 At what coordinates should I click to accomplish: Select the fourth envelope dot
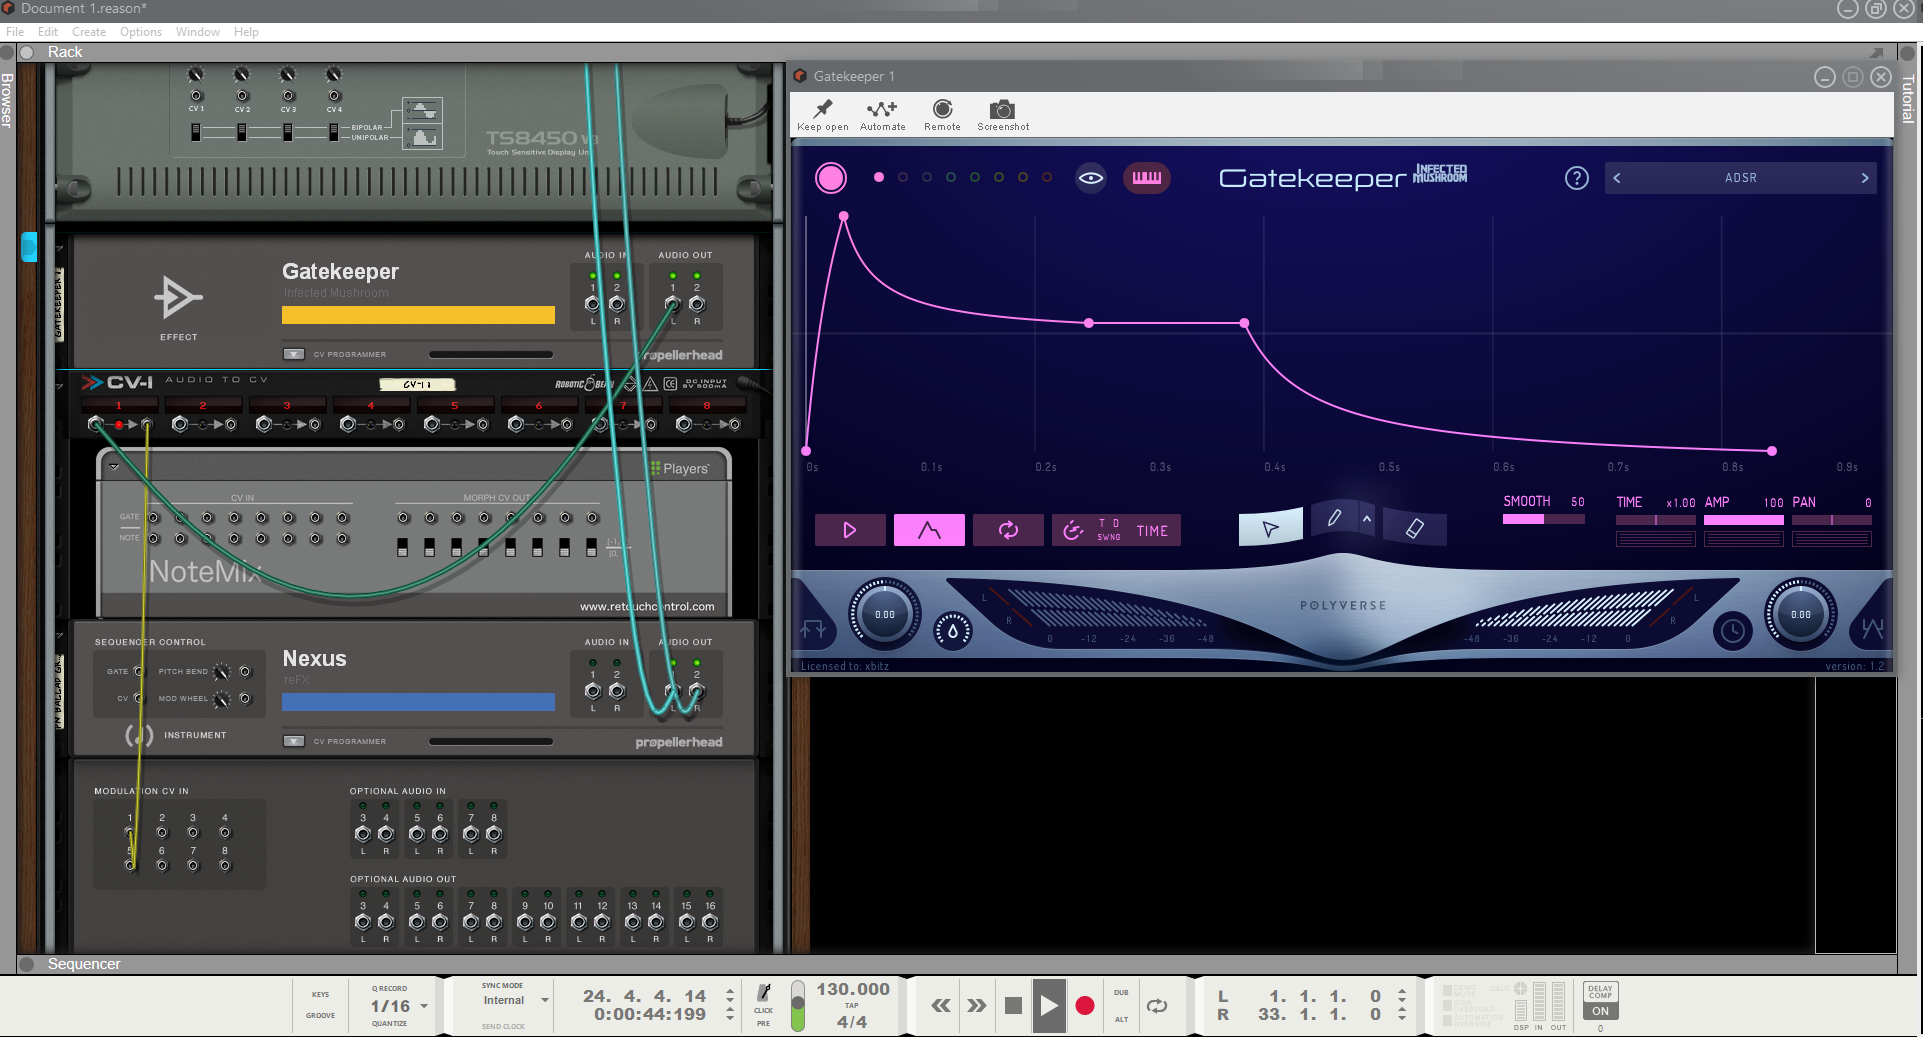click(x=951, y=177)
